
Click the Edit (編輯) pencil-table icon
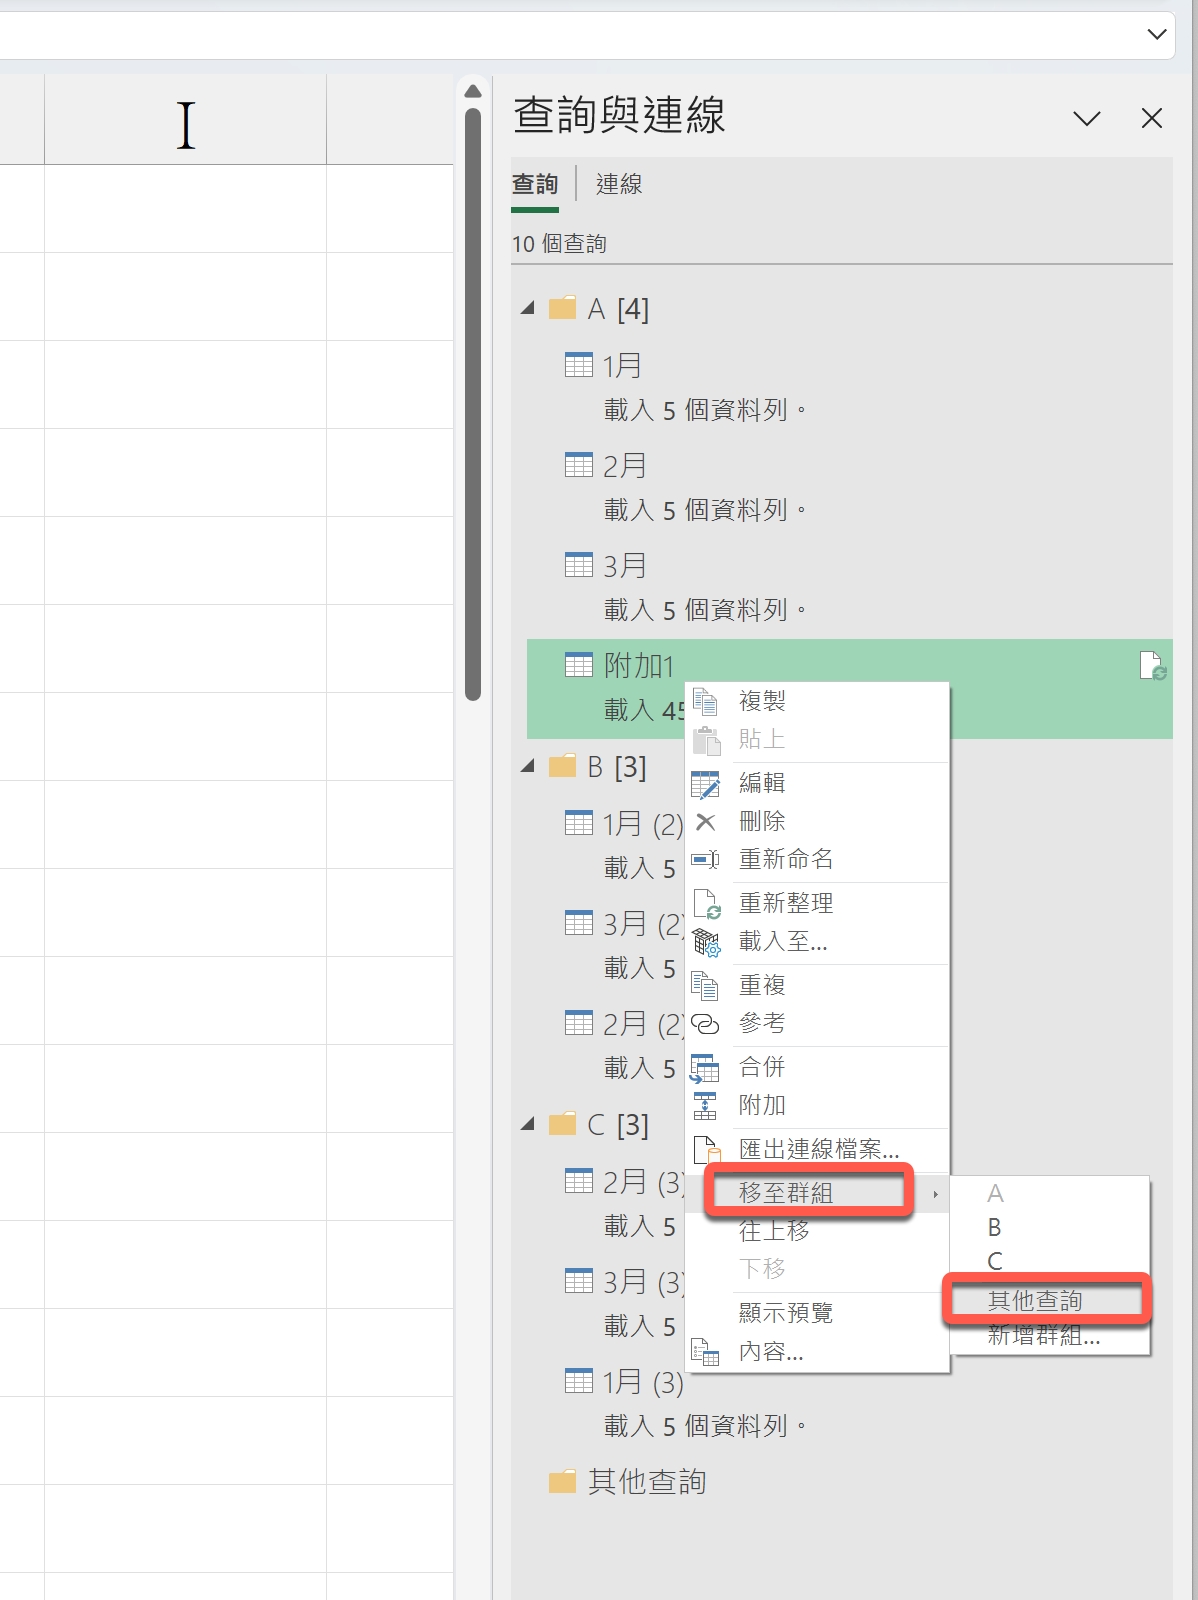click(705, 784)
